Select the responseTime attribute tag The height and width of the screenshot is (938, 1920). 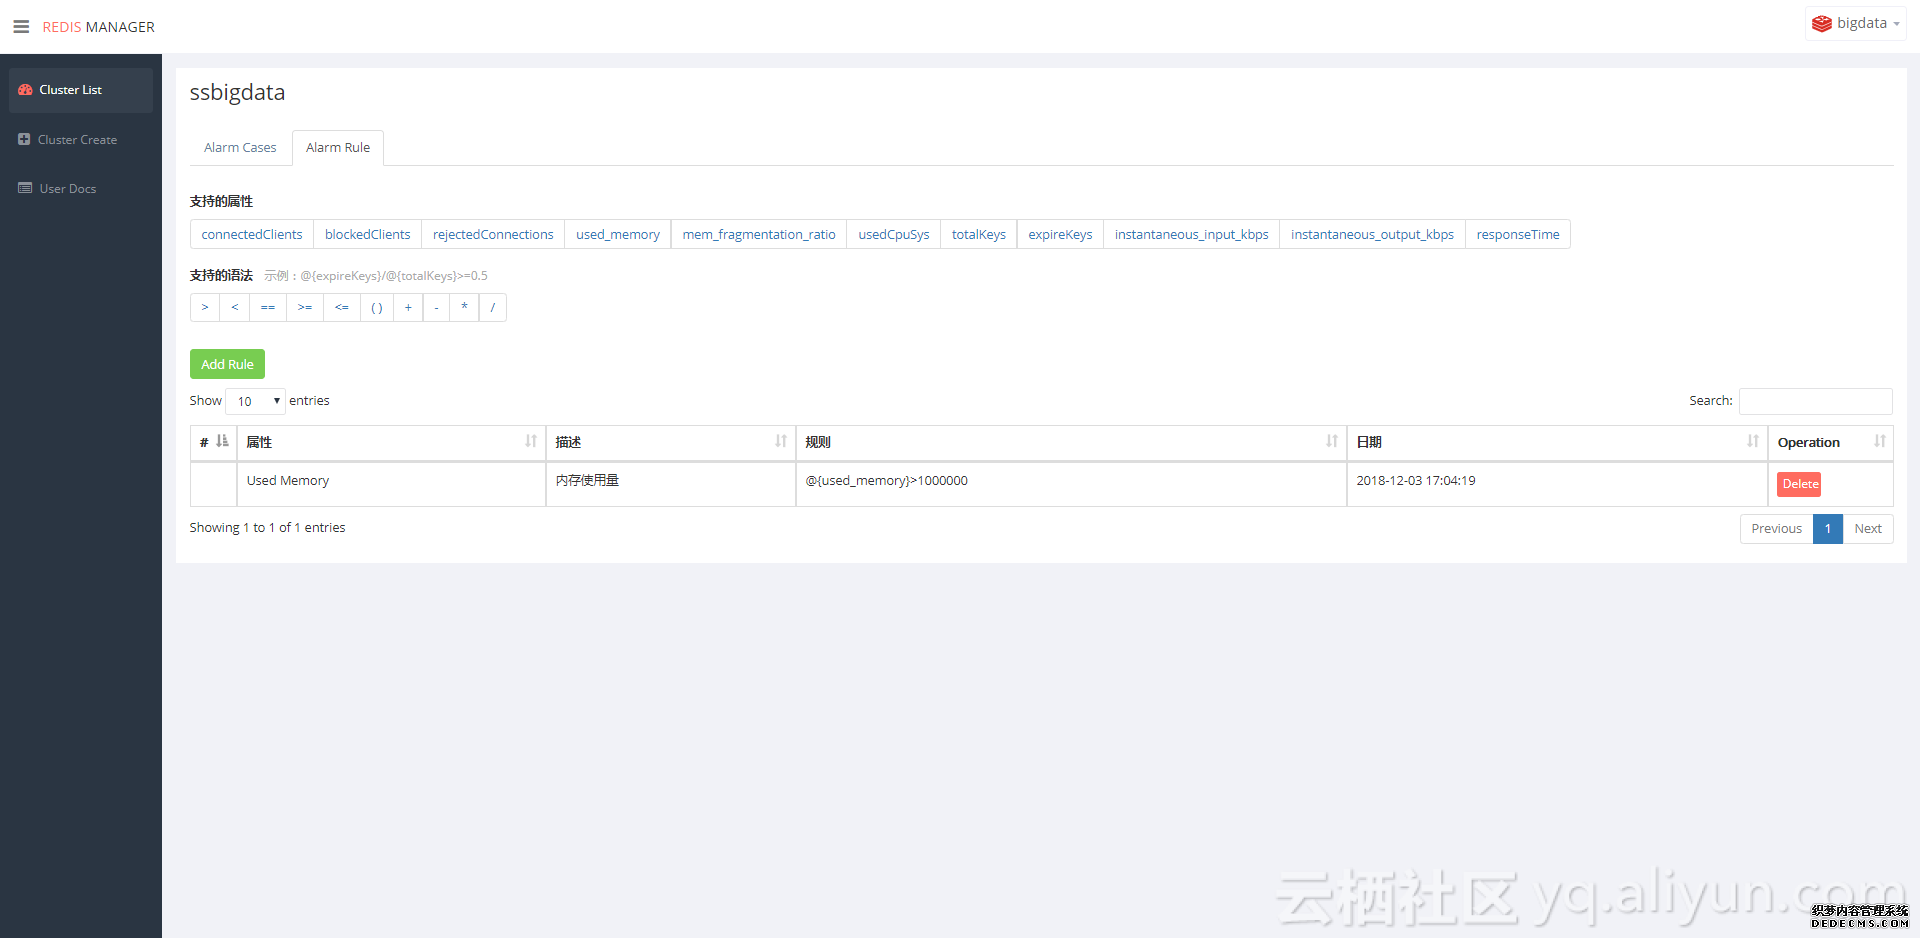point(1517,235)
